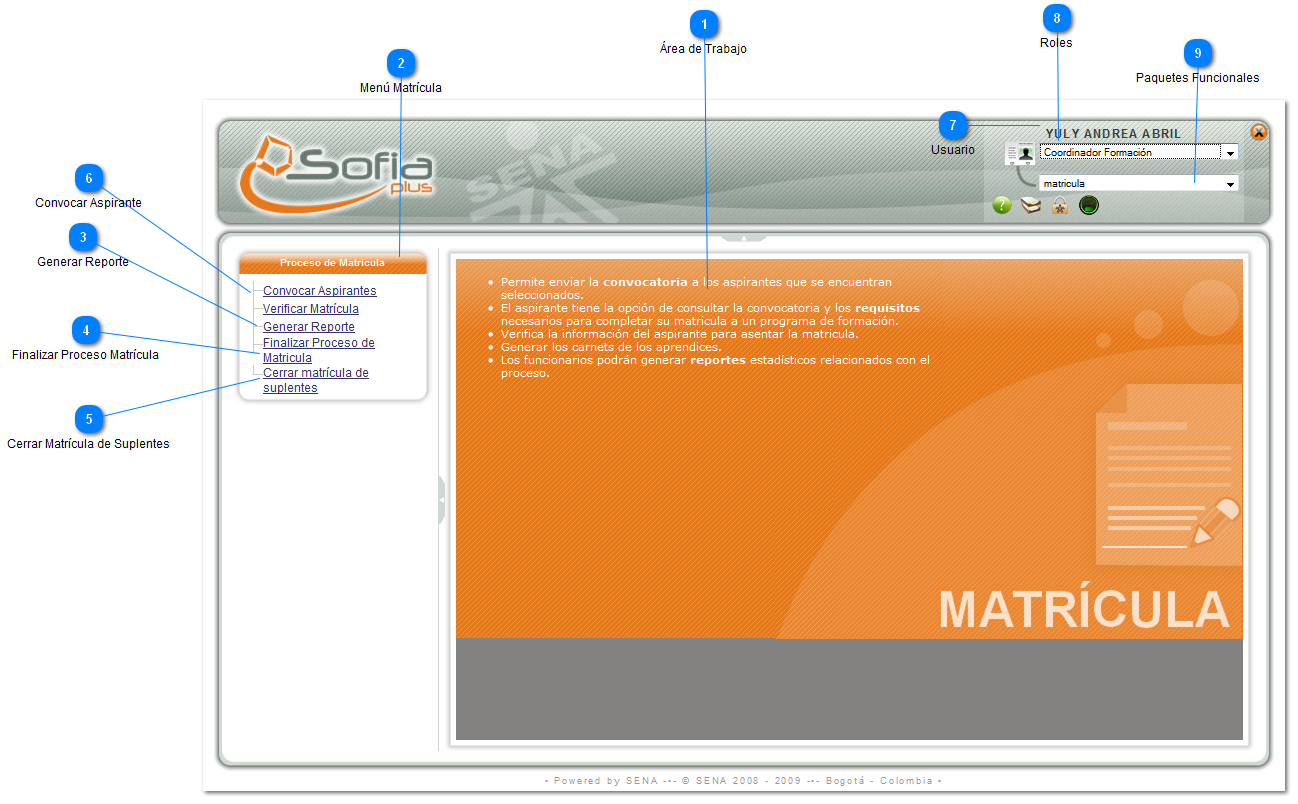Open the Verificar Matrícula link
Screen dimensions: 1298x804
(311, 309)
